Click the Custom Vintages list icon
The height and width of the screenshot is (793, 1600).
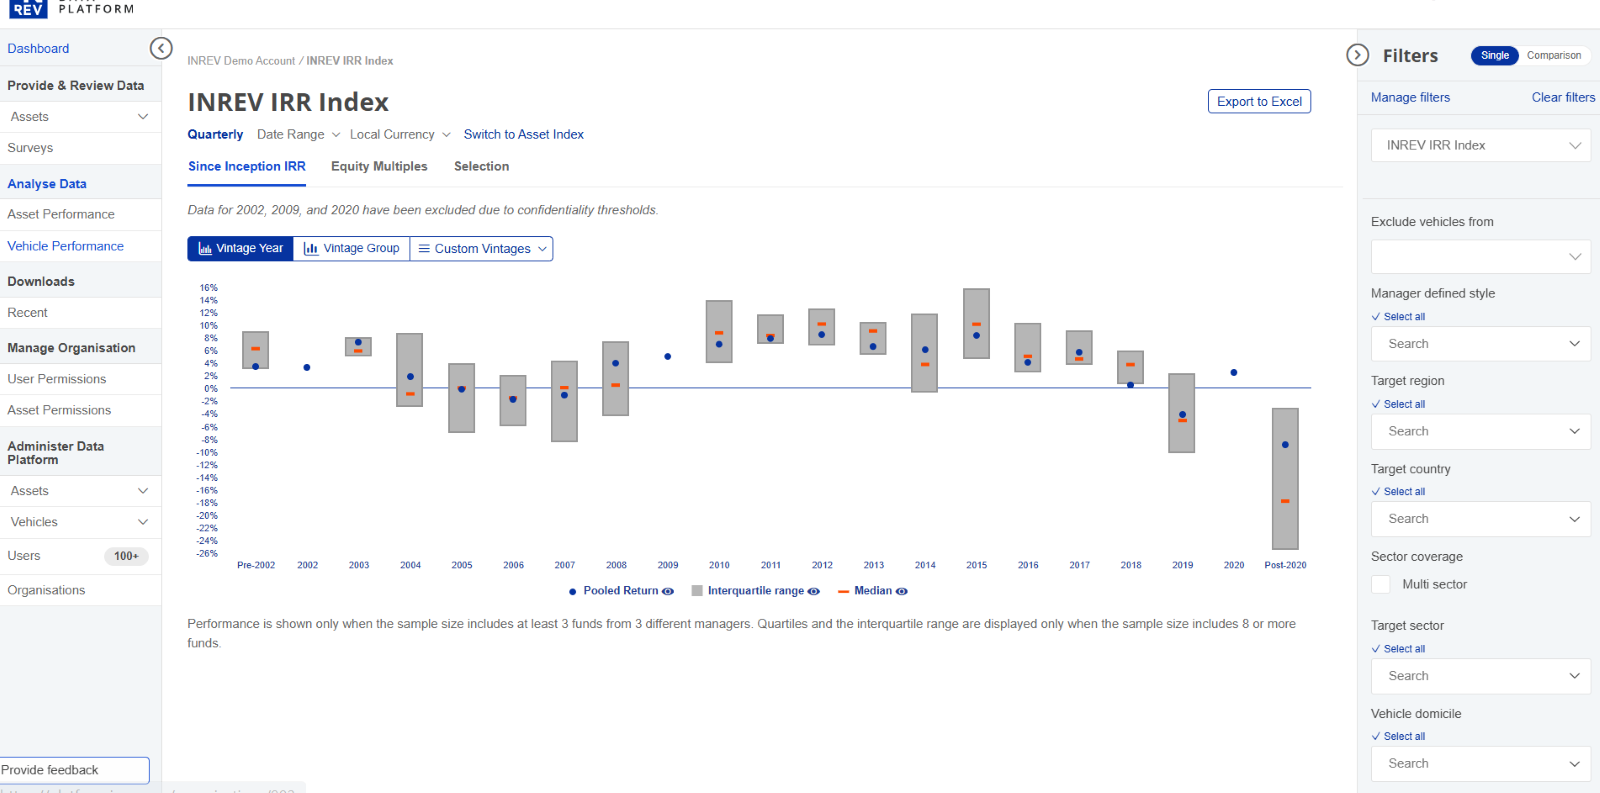point(424,249)
